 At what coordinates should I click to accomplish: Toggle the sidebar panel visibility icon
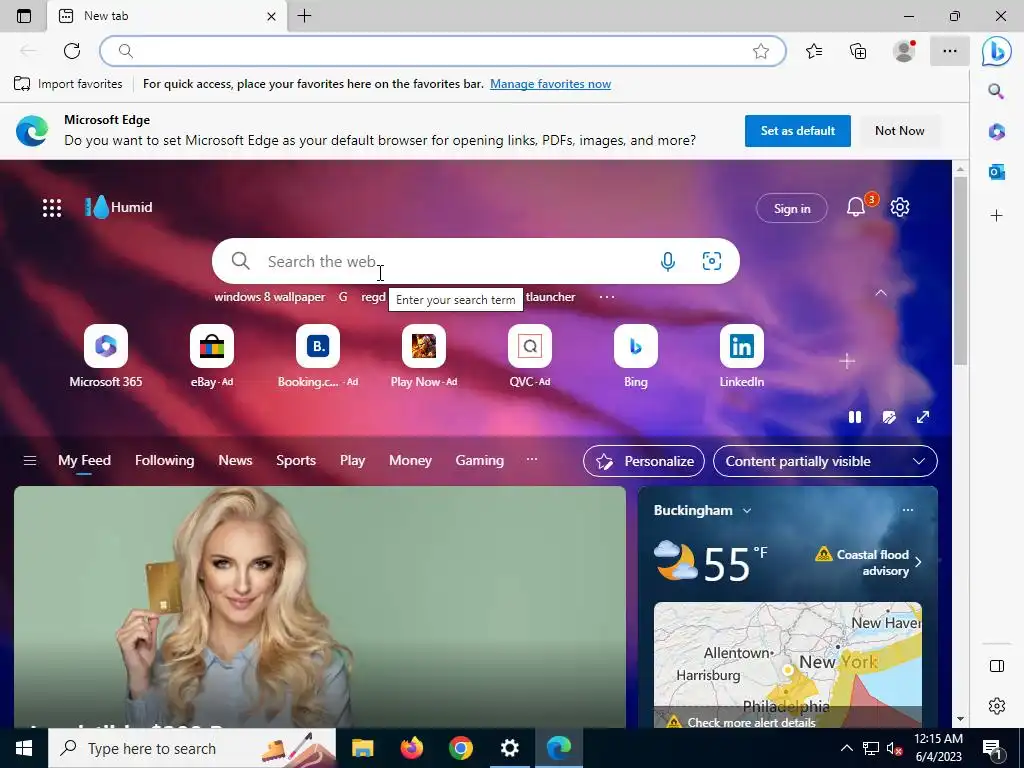click(x=997, y=666)
